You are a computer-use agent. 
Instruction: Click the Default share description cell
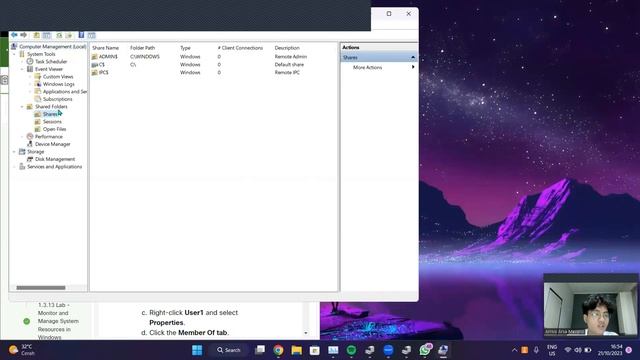[289, 64]
